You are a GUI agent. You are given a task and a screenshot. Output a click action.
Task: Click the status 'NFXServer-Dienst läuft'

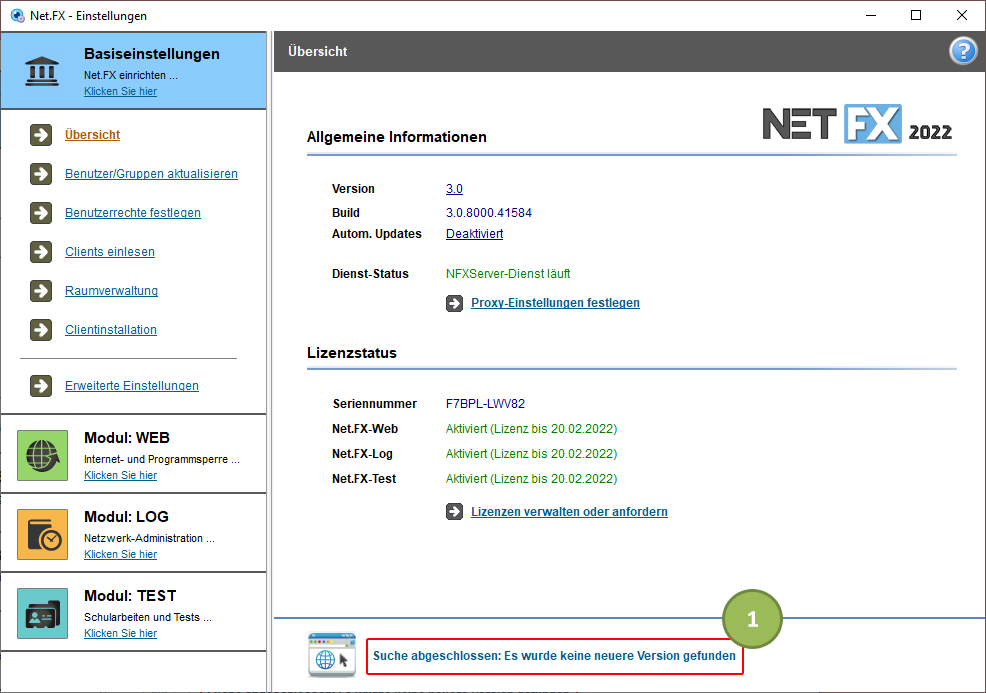click(x=508, y=274)
